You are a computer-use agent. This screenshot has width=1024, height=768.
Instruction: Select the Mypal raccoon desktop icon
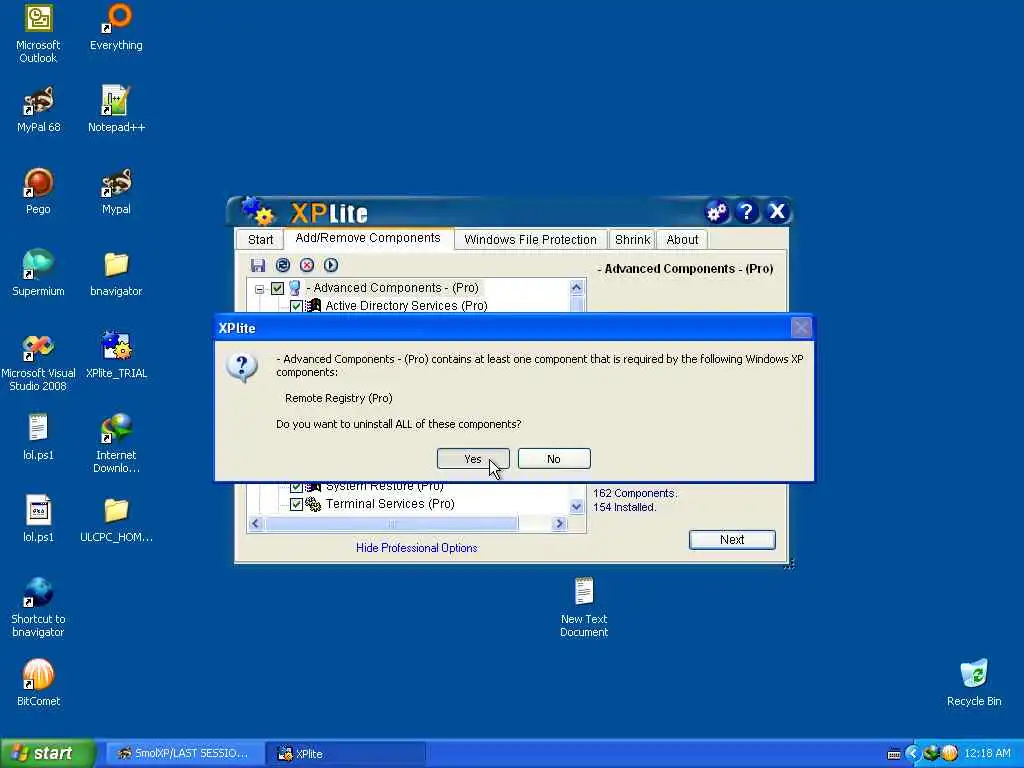click(116, 192)
